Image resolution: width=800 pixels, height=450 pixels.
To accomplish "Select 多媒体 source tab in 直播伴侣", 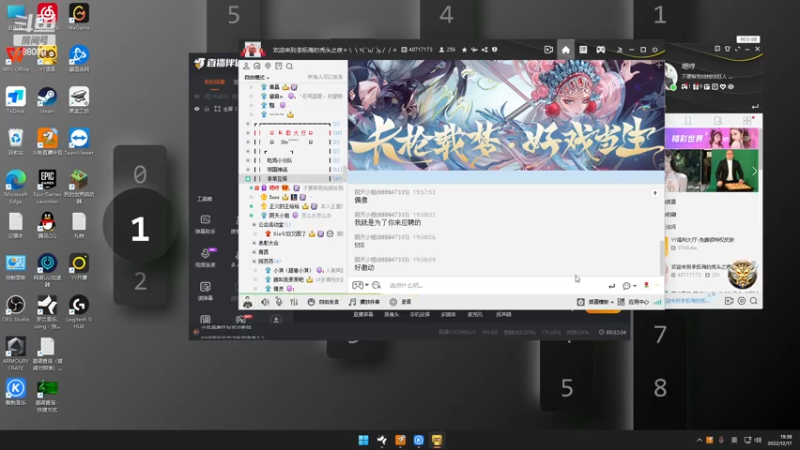I will [x=448, y=315].
